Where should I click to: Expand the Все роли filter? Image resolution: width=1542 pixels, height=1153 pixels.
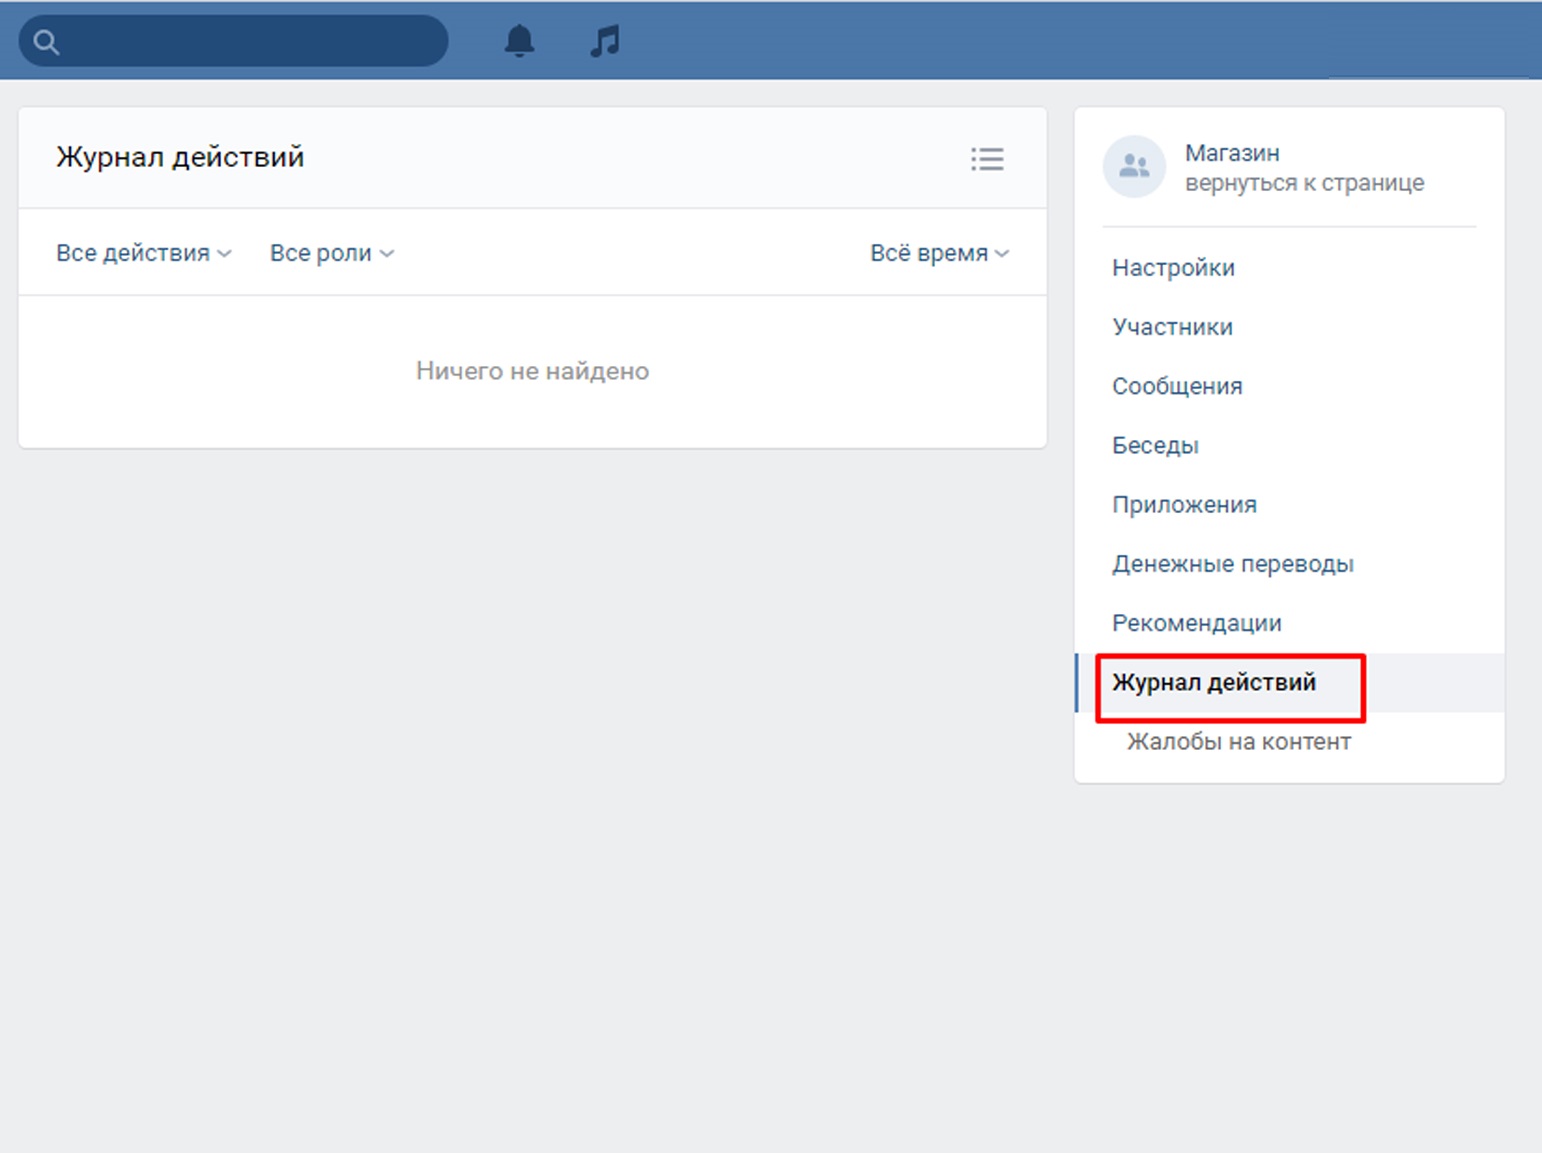coord(331,254)
